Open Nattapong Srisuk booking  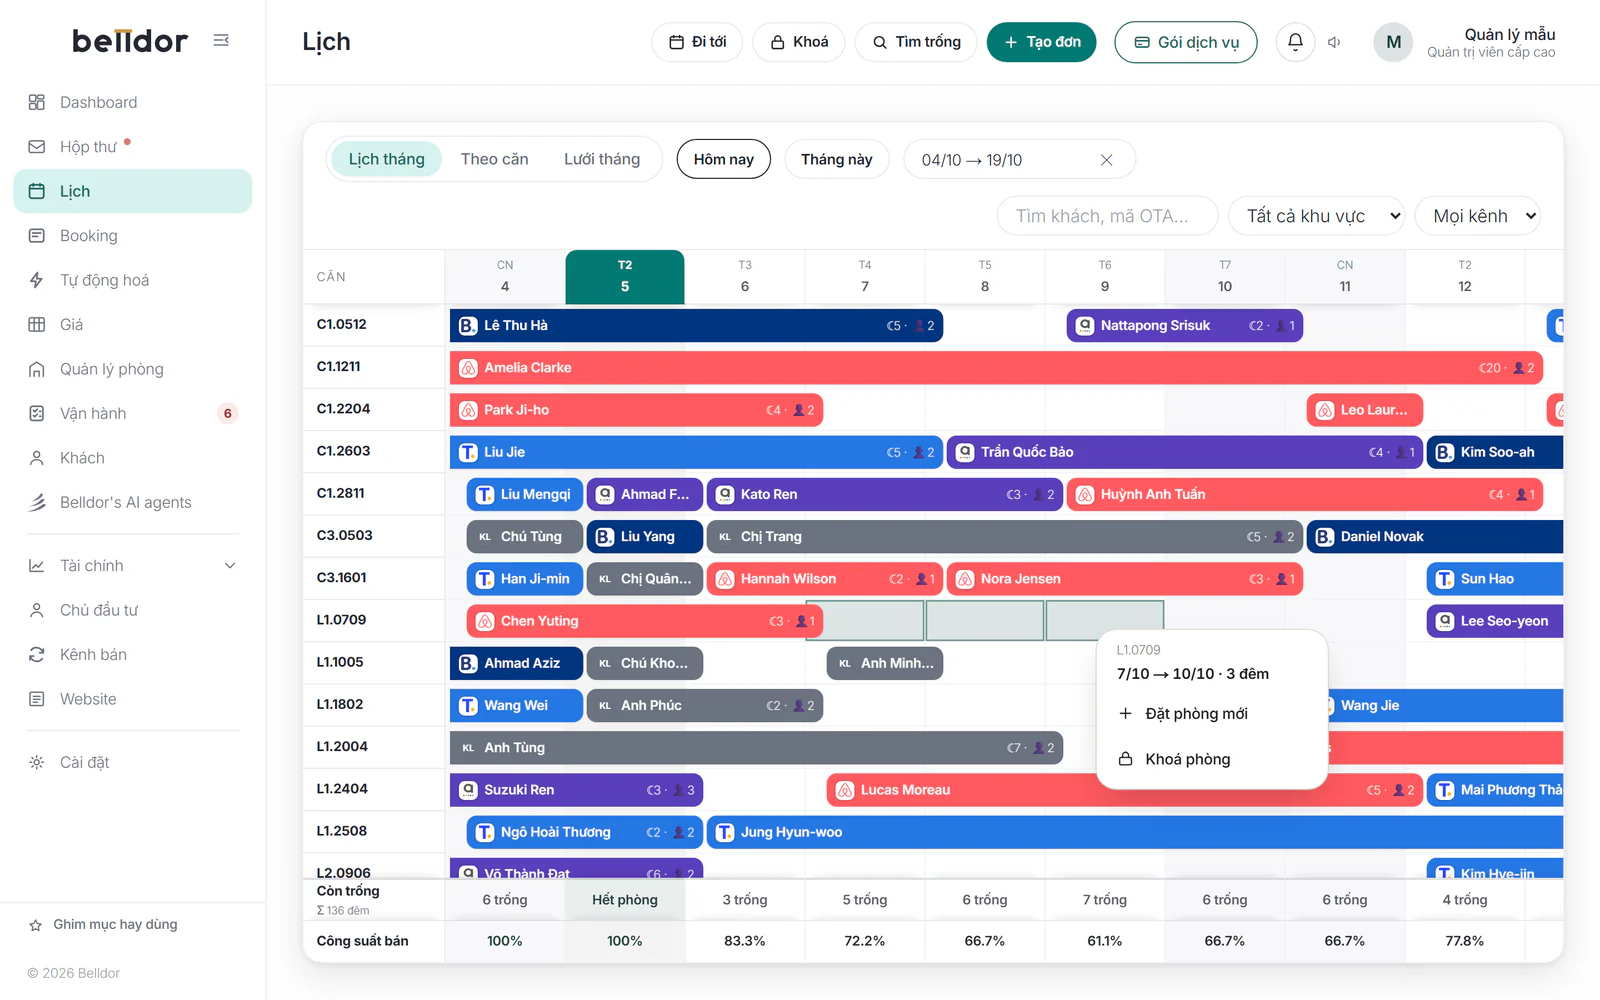coord(1185,326)
